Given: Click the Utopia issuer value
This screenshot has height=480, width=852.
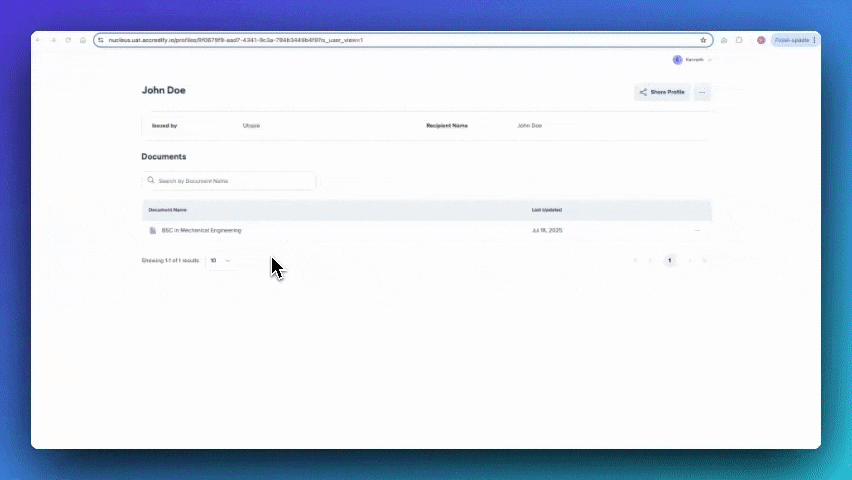Looking at the screenshot, I should pos(251,126).
